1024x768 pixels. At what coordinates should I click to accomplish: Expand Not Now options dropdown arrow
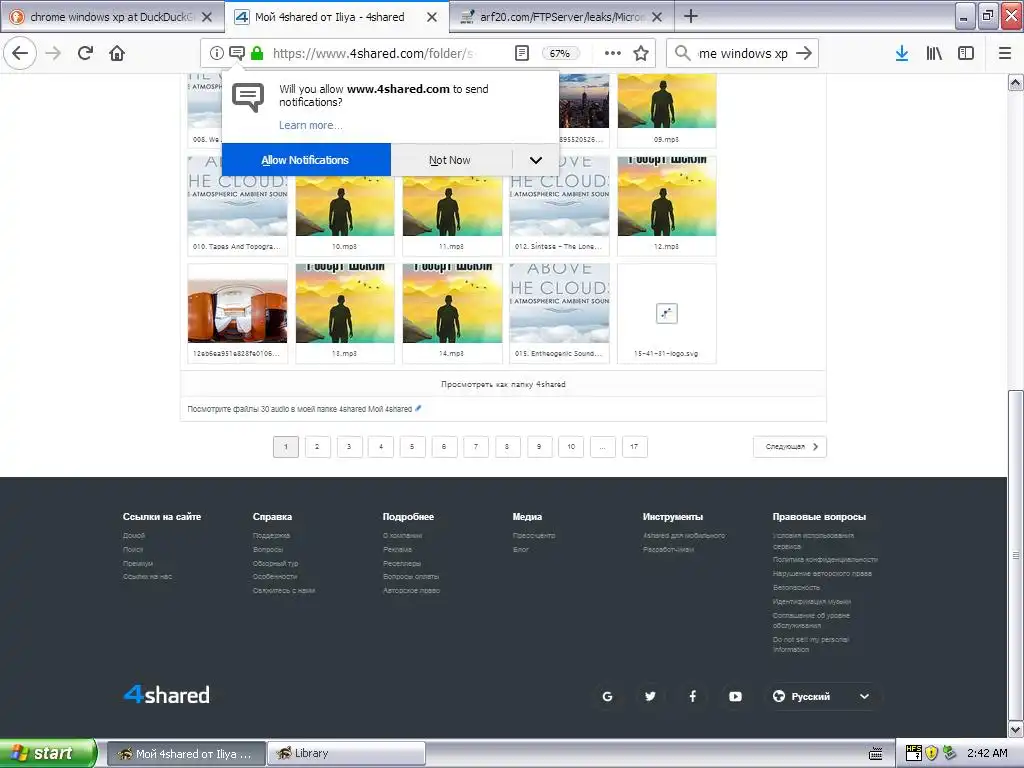536,160
